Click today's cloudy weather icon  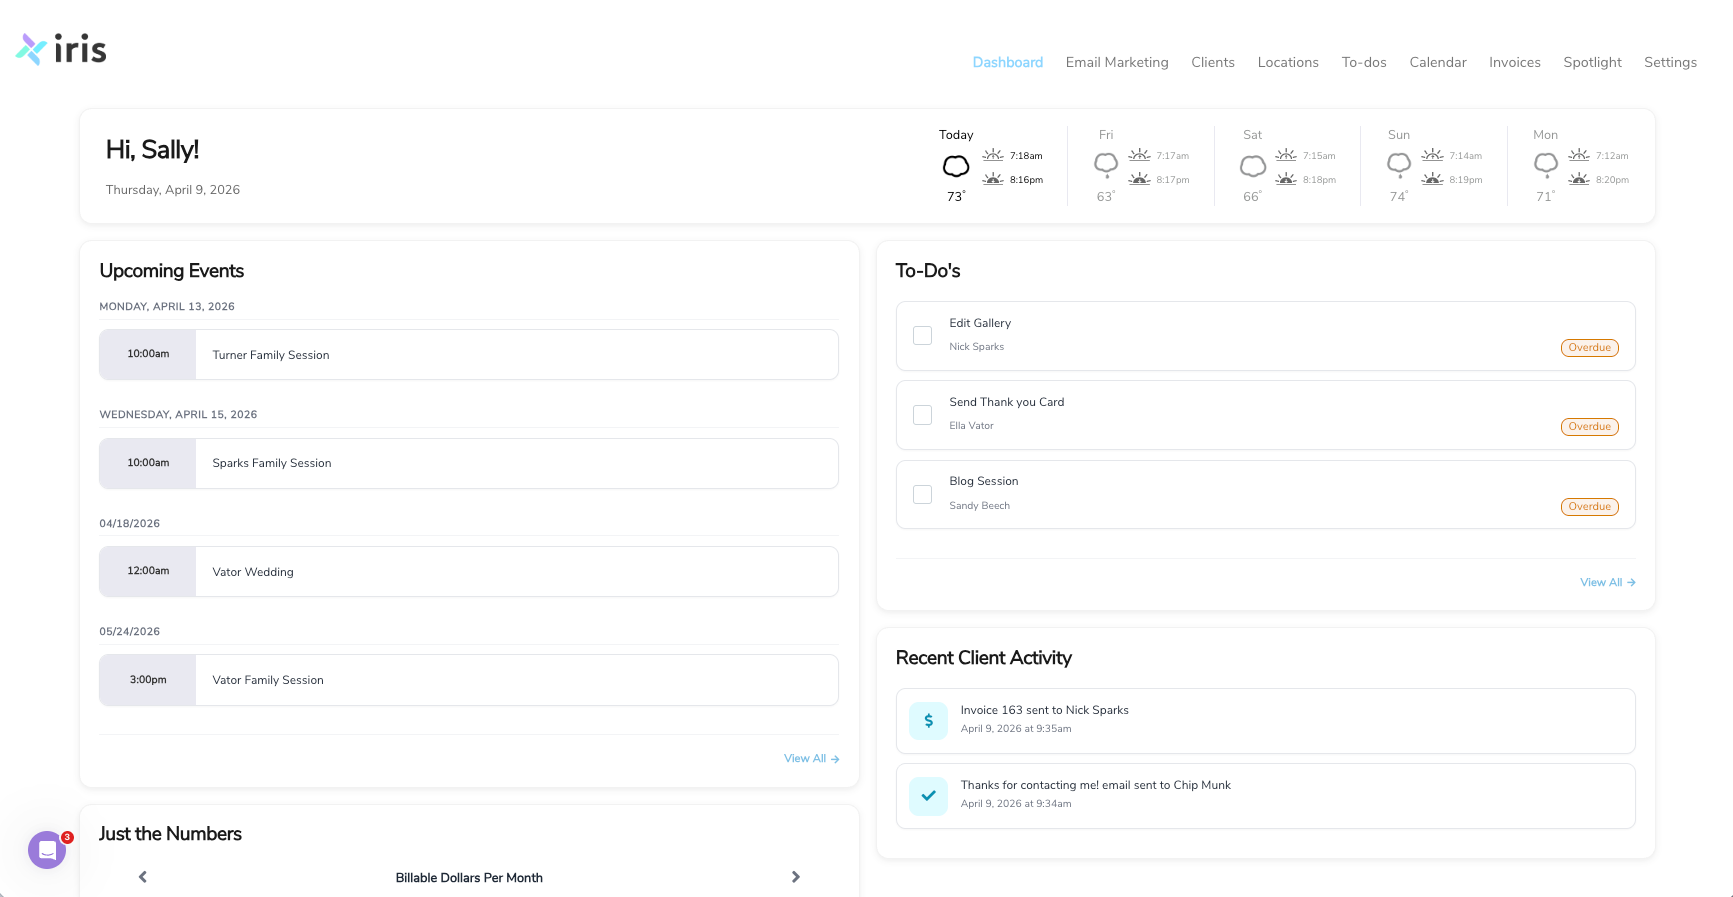click(x=956, y=166)
